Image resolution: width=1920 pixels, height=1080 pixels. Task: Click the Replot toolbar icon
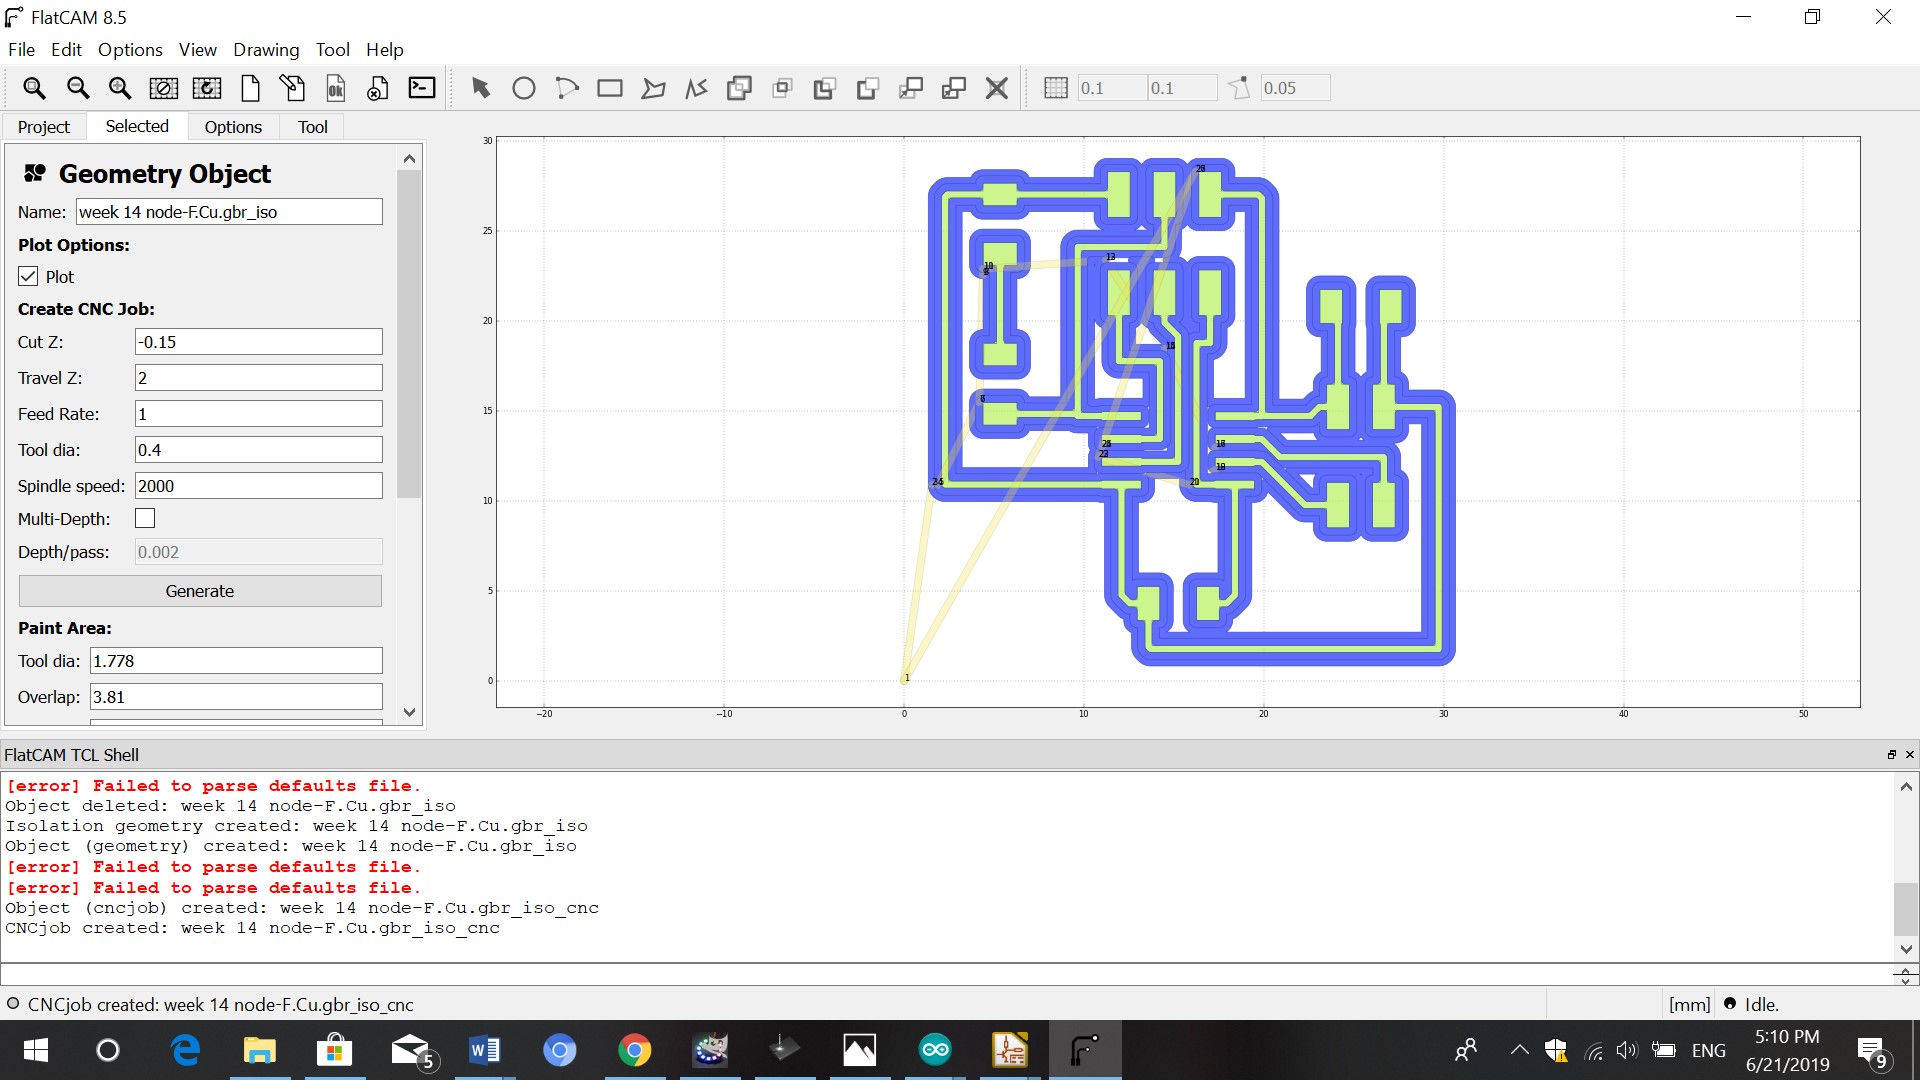(207, 88)
